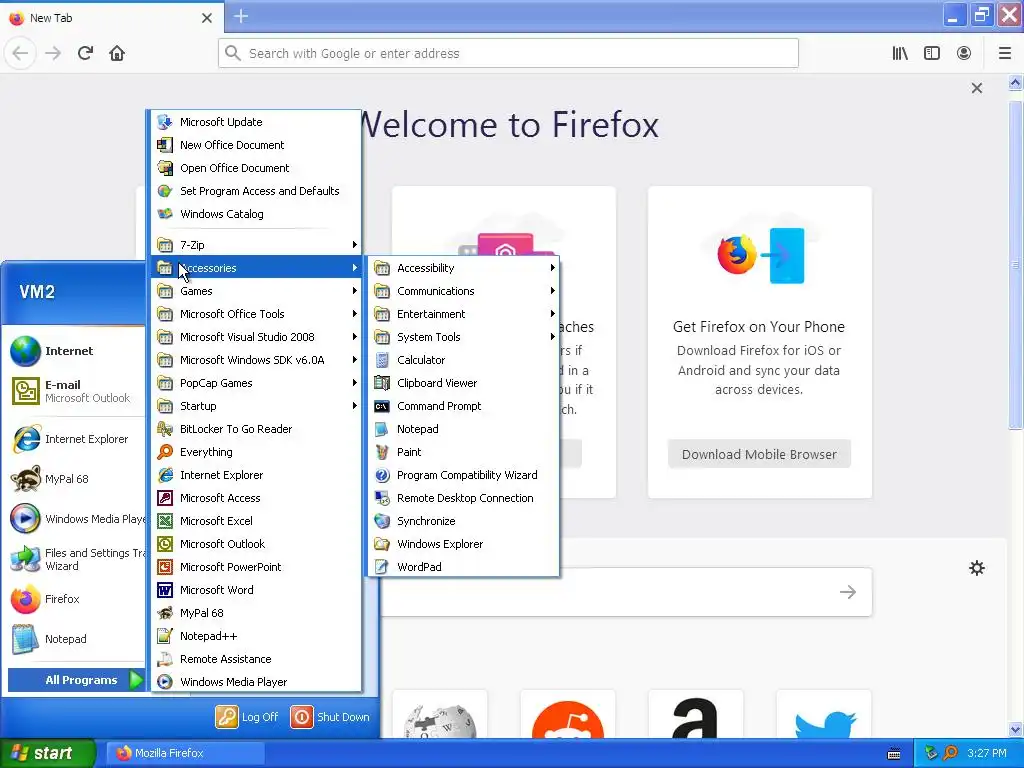Click the start button
This screenshot has height=768, width=1024.
[x=47, y=753]
